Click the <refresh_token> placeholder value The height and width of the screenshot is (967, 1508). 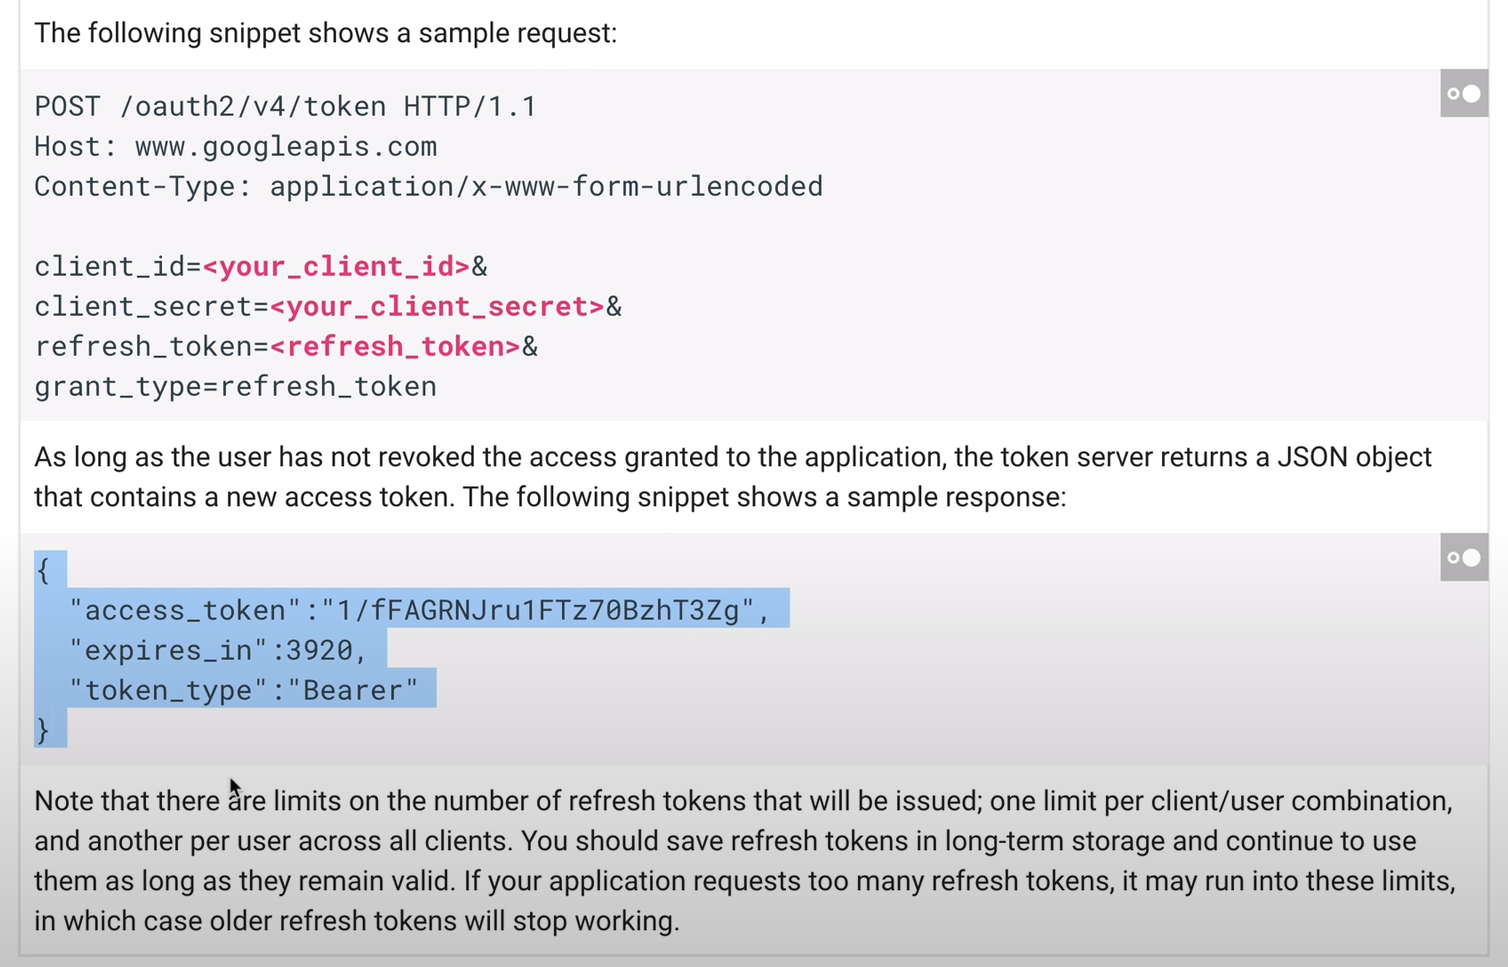(395, 347)
